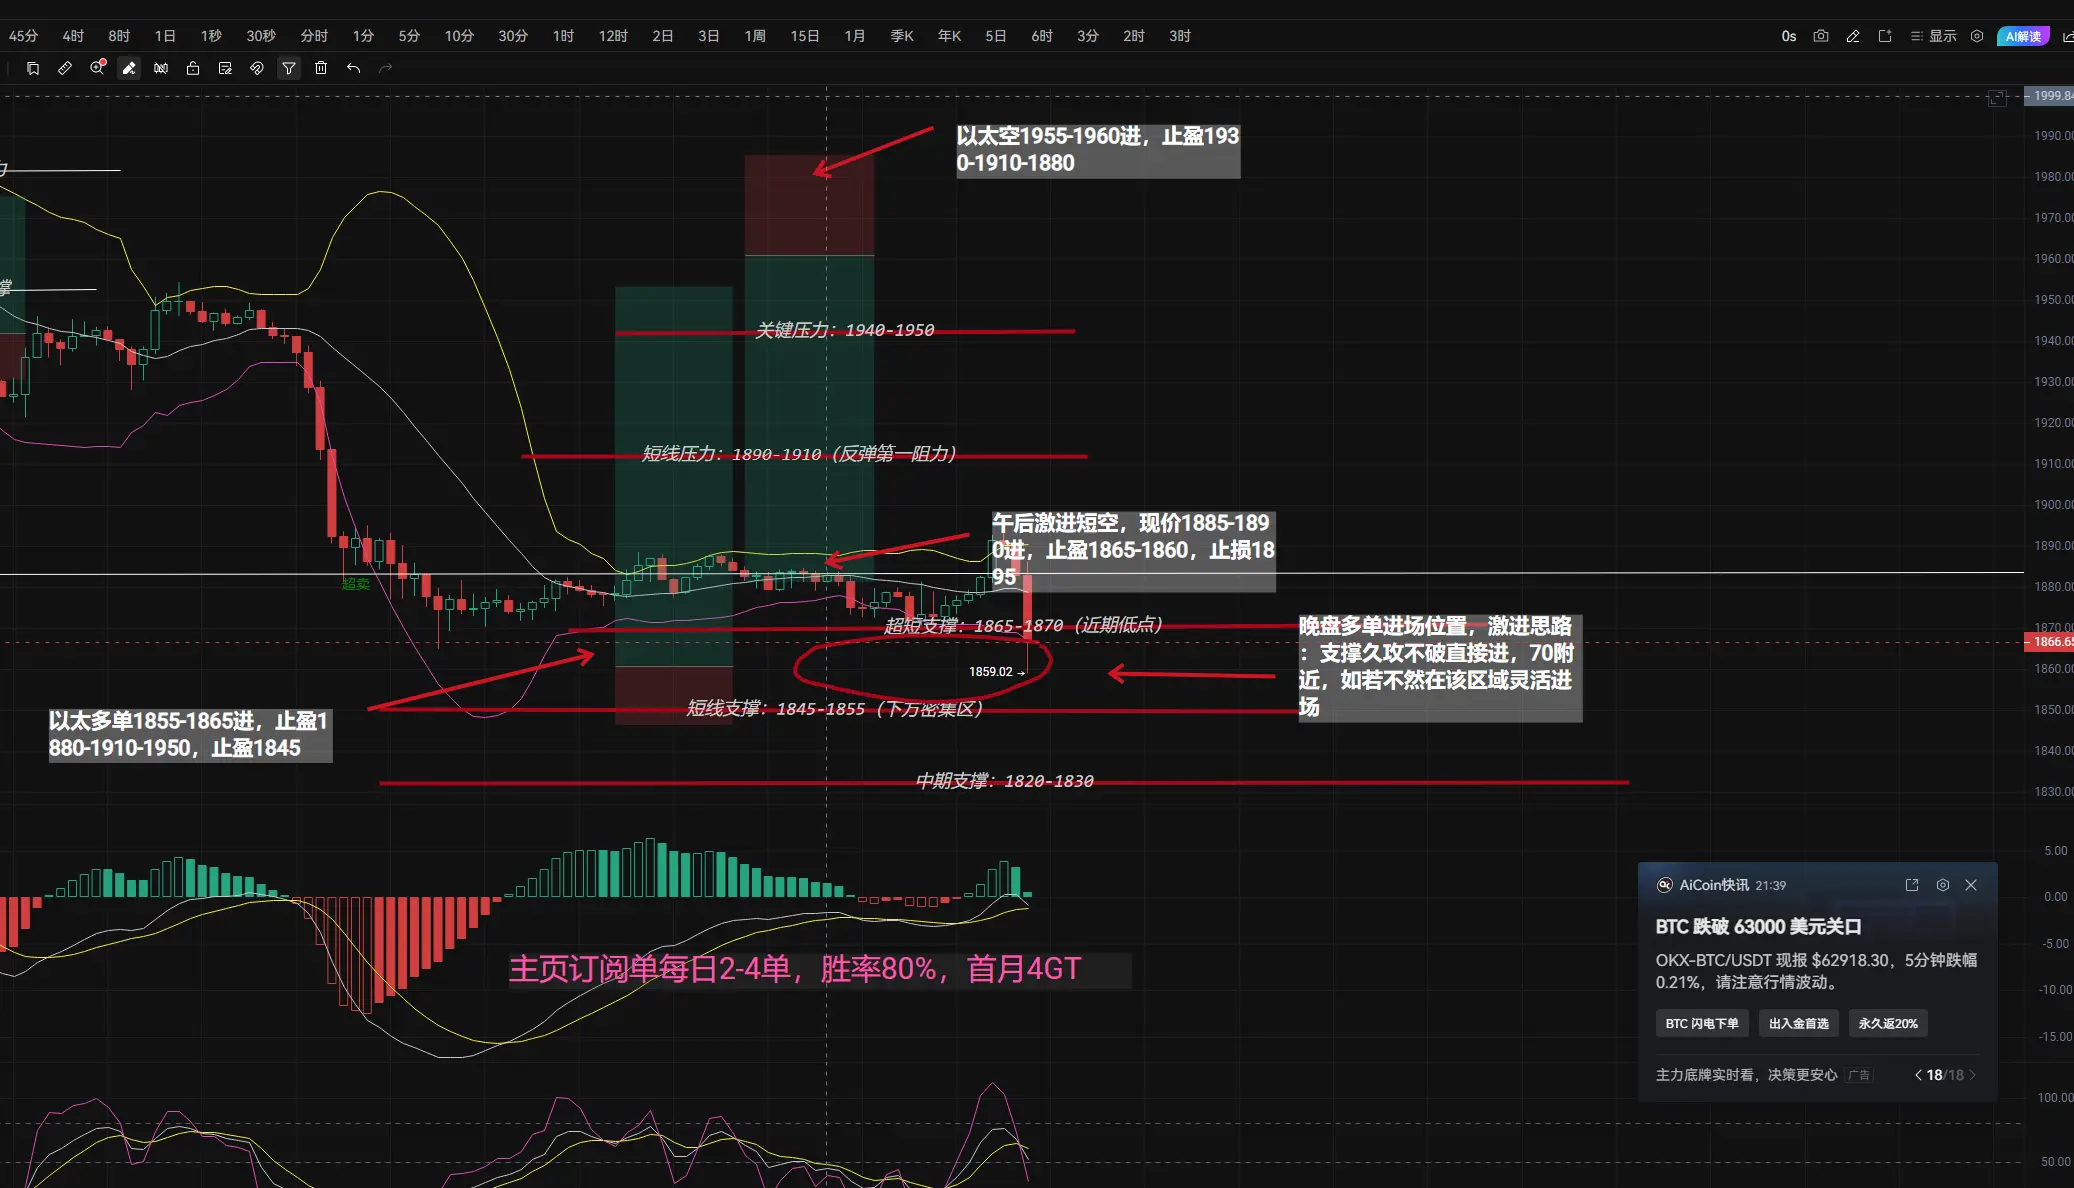Click the BTC 闪电下单 button
2074x1188 pixels.
pyautogui.click(x=1702, y=1024)
